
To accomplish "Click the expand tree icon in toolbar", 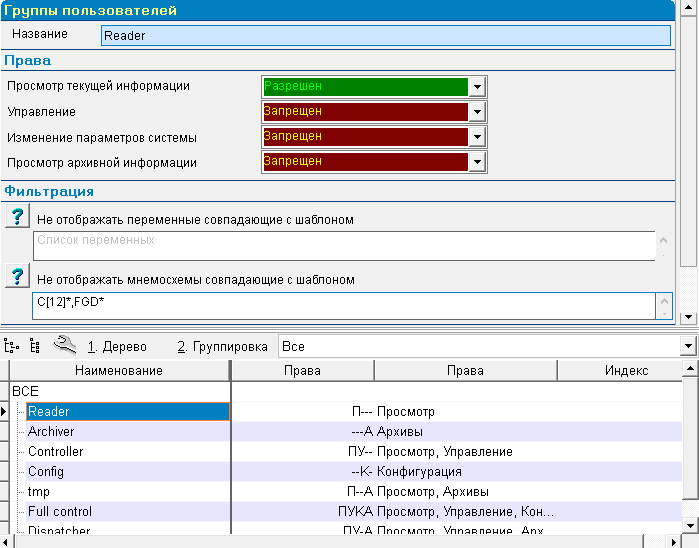I will [x=12, y=346].
